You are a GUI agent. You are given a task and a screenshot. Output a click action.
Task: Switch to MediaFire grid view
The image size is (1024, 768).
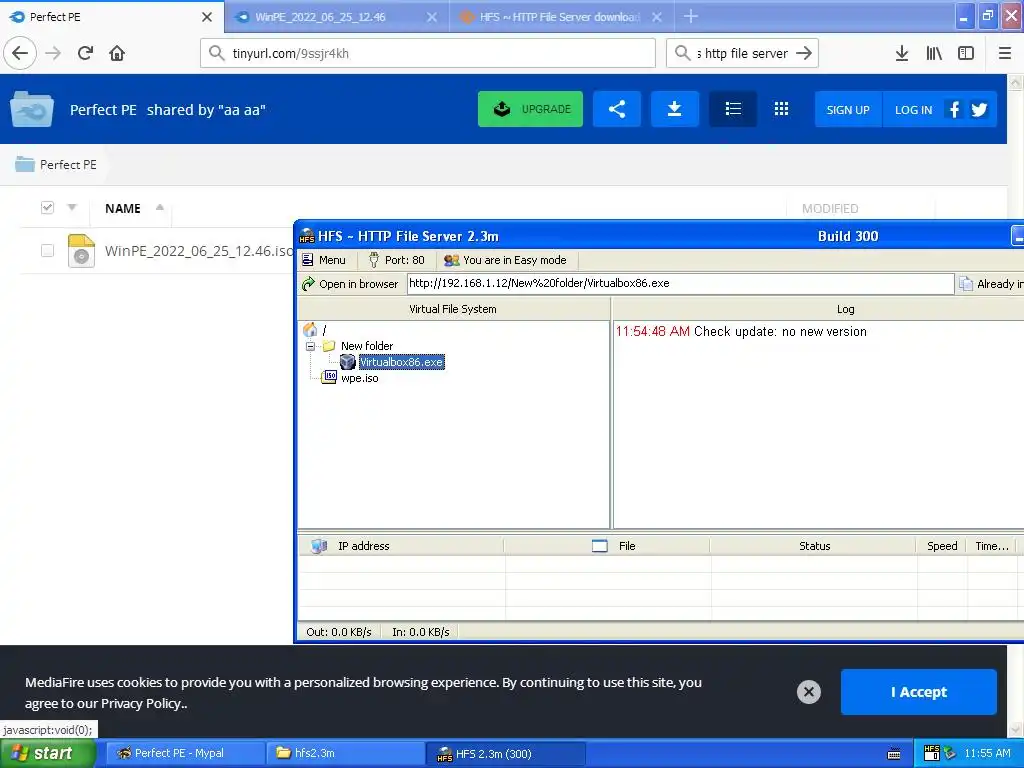pos(781,109)
